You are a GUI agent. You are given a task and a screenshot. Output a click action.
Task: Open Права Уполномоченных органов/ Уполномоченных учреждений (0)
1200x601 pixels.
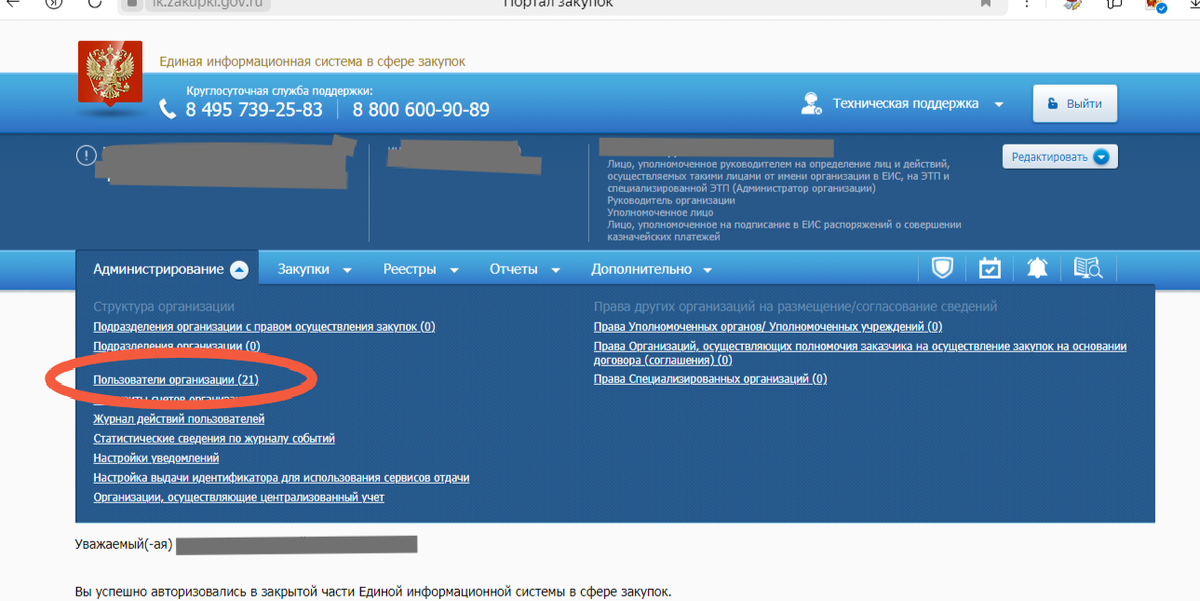768,327
